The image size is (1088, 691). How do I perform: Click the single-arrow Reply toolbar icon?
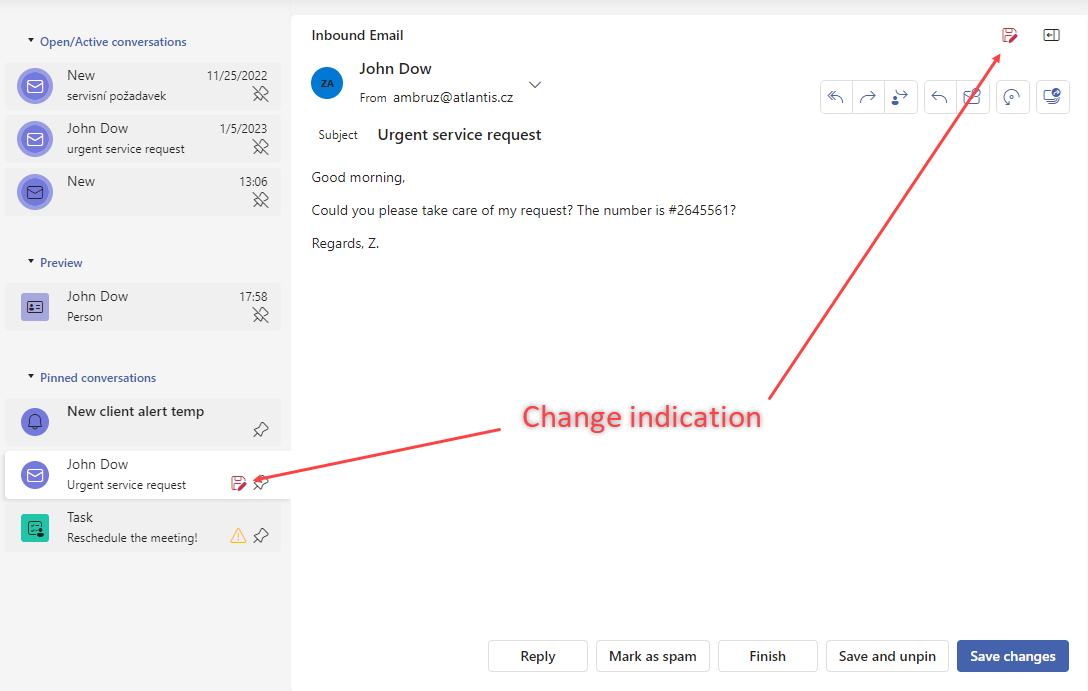(940, 97)
